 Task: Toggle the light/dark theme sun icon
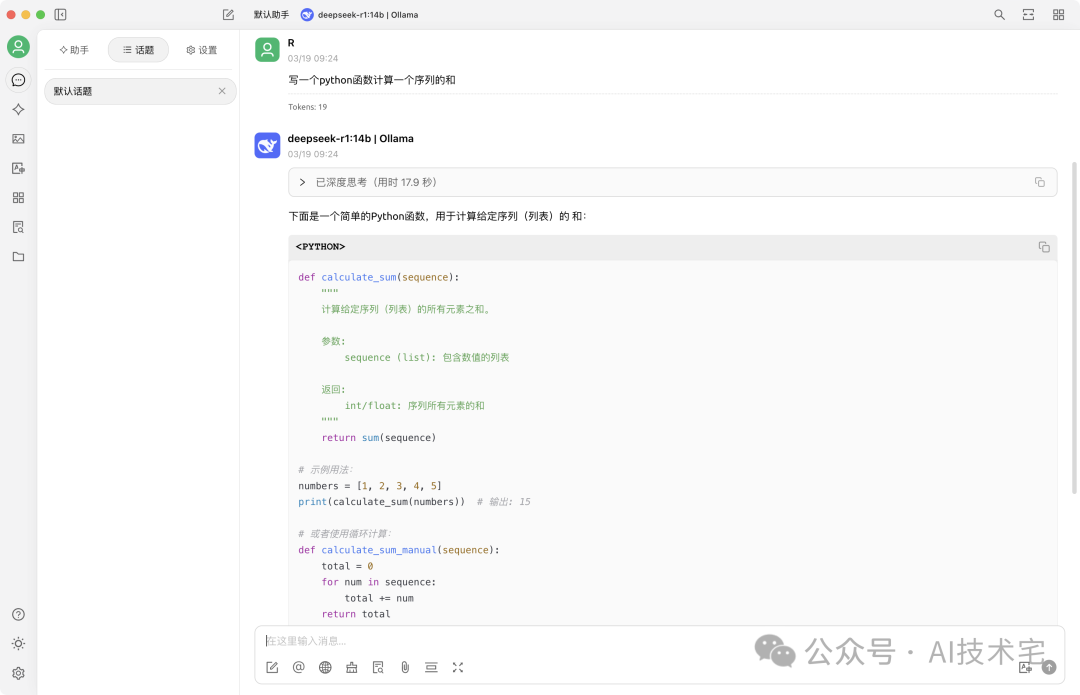pos(19,644)
